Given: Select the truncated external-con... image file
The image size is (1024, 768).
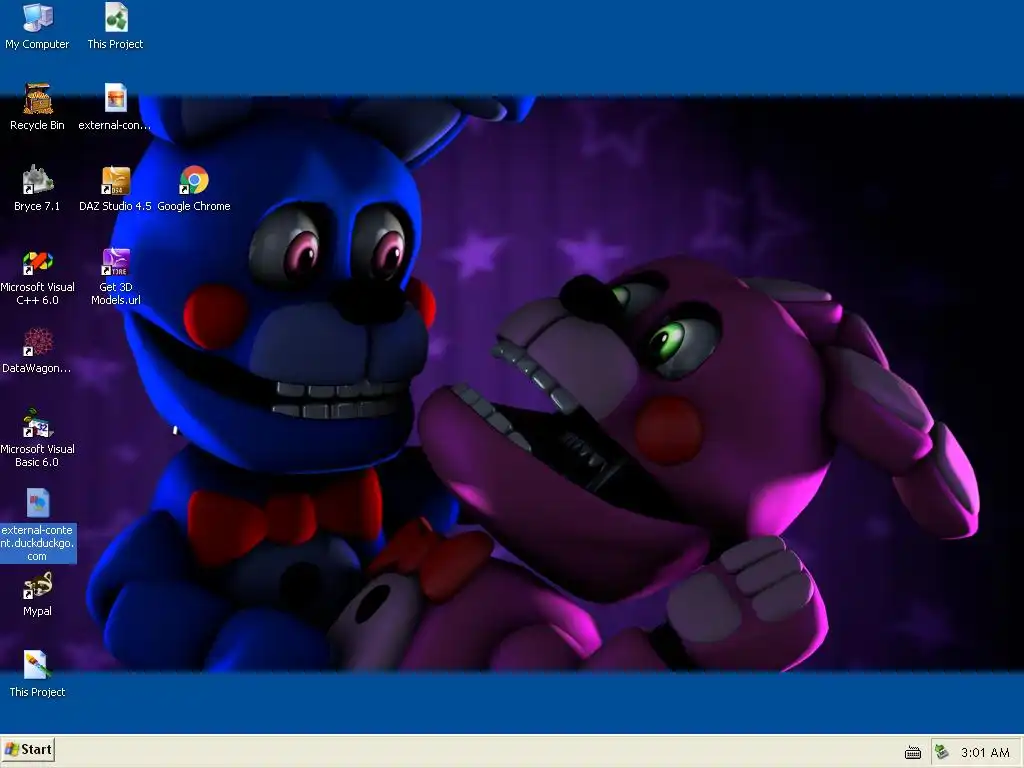Looking at the screenshot, I should coord(115,107).
